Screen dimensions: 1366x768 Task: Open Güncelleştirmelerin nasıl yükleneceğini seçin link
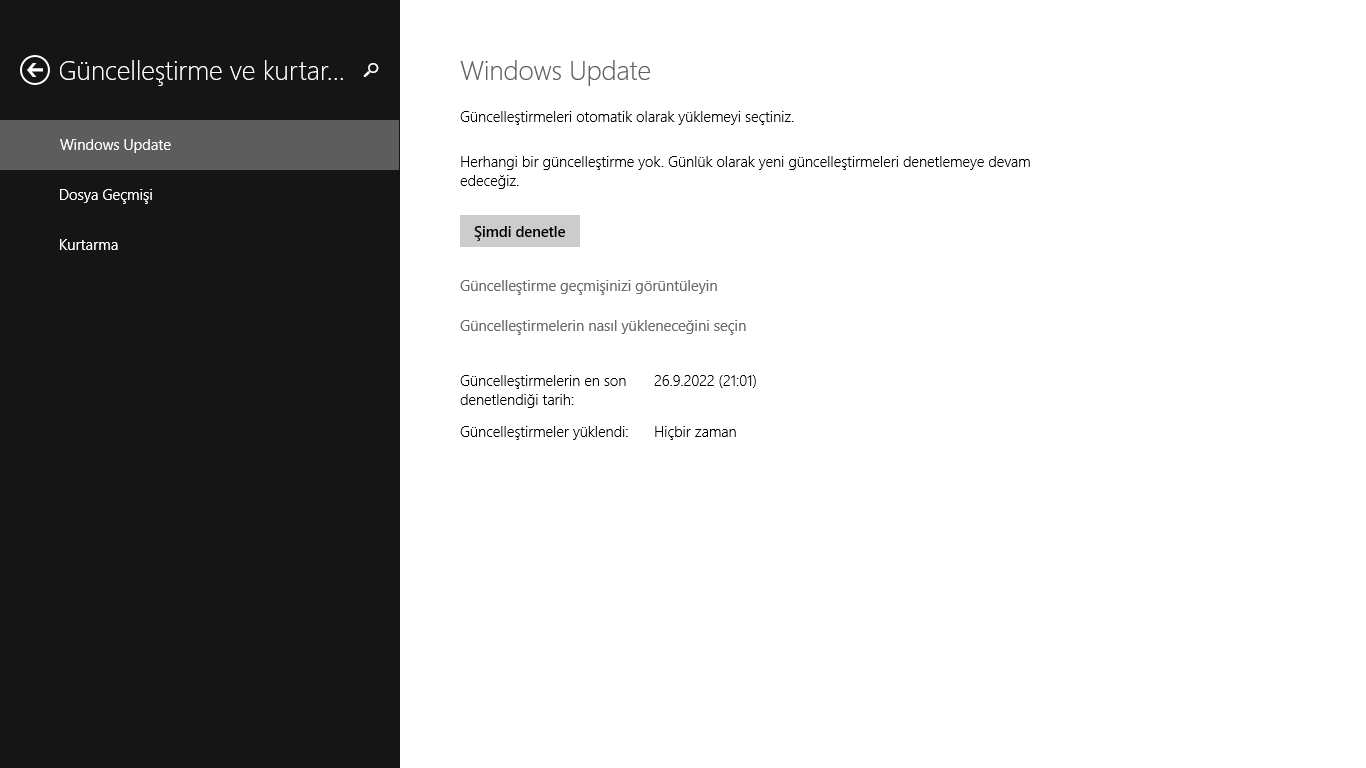[x=603, y=326]
